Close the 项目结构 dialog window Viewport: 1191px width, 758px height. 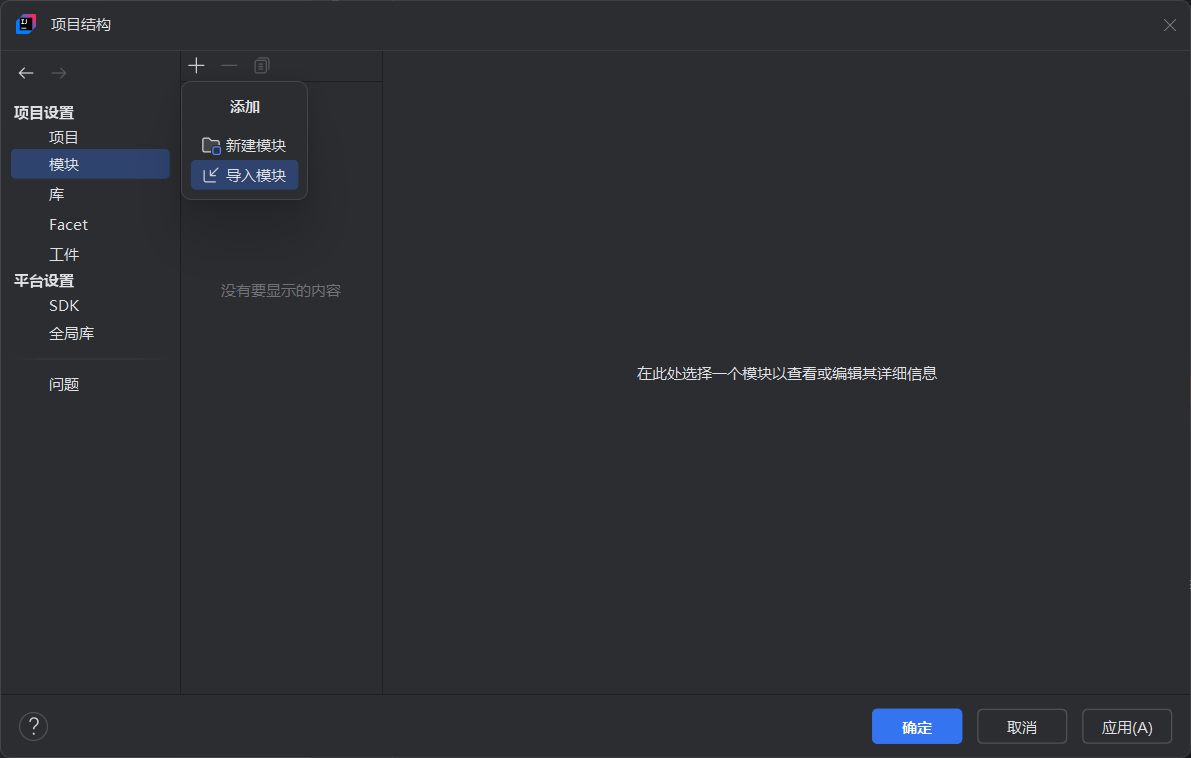click(1169, 25)
